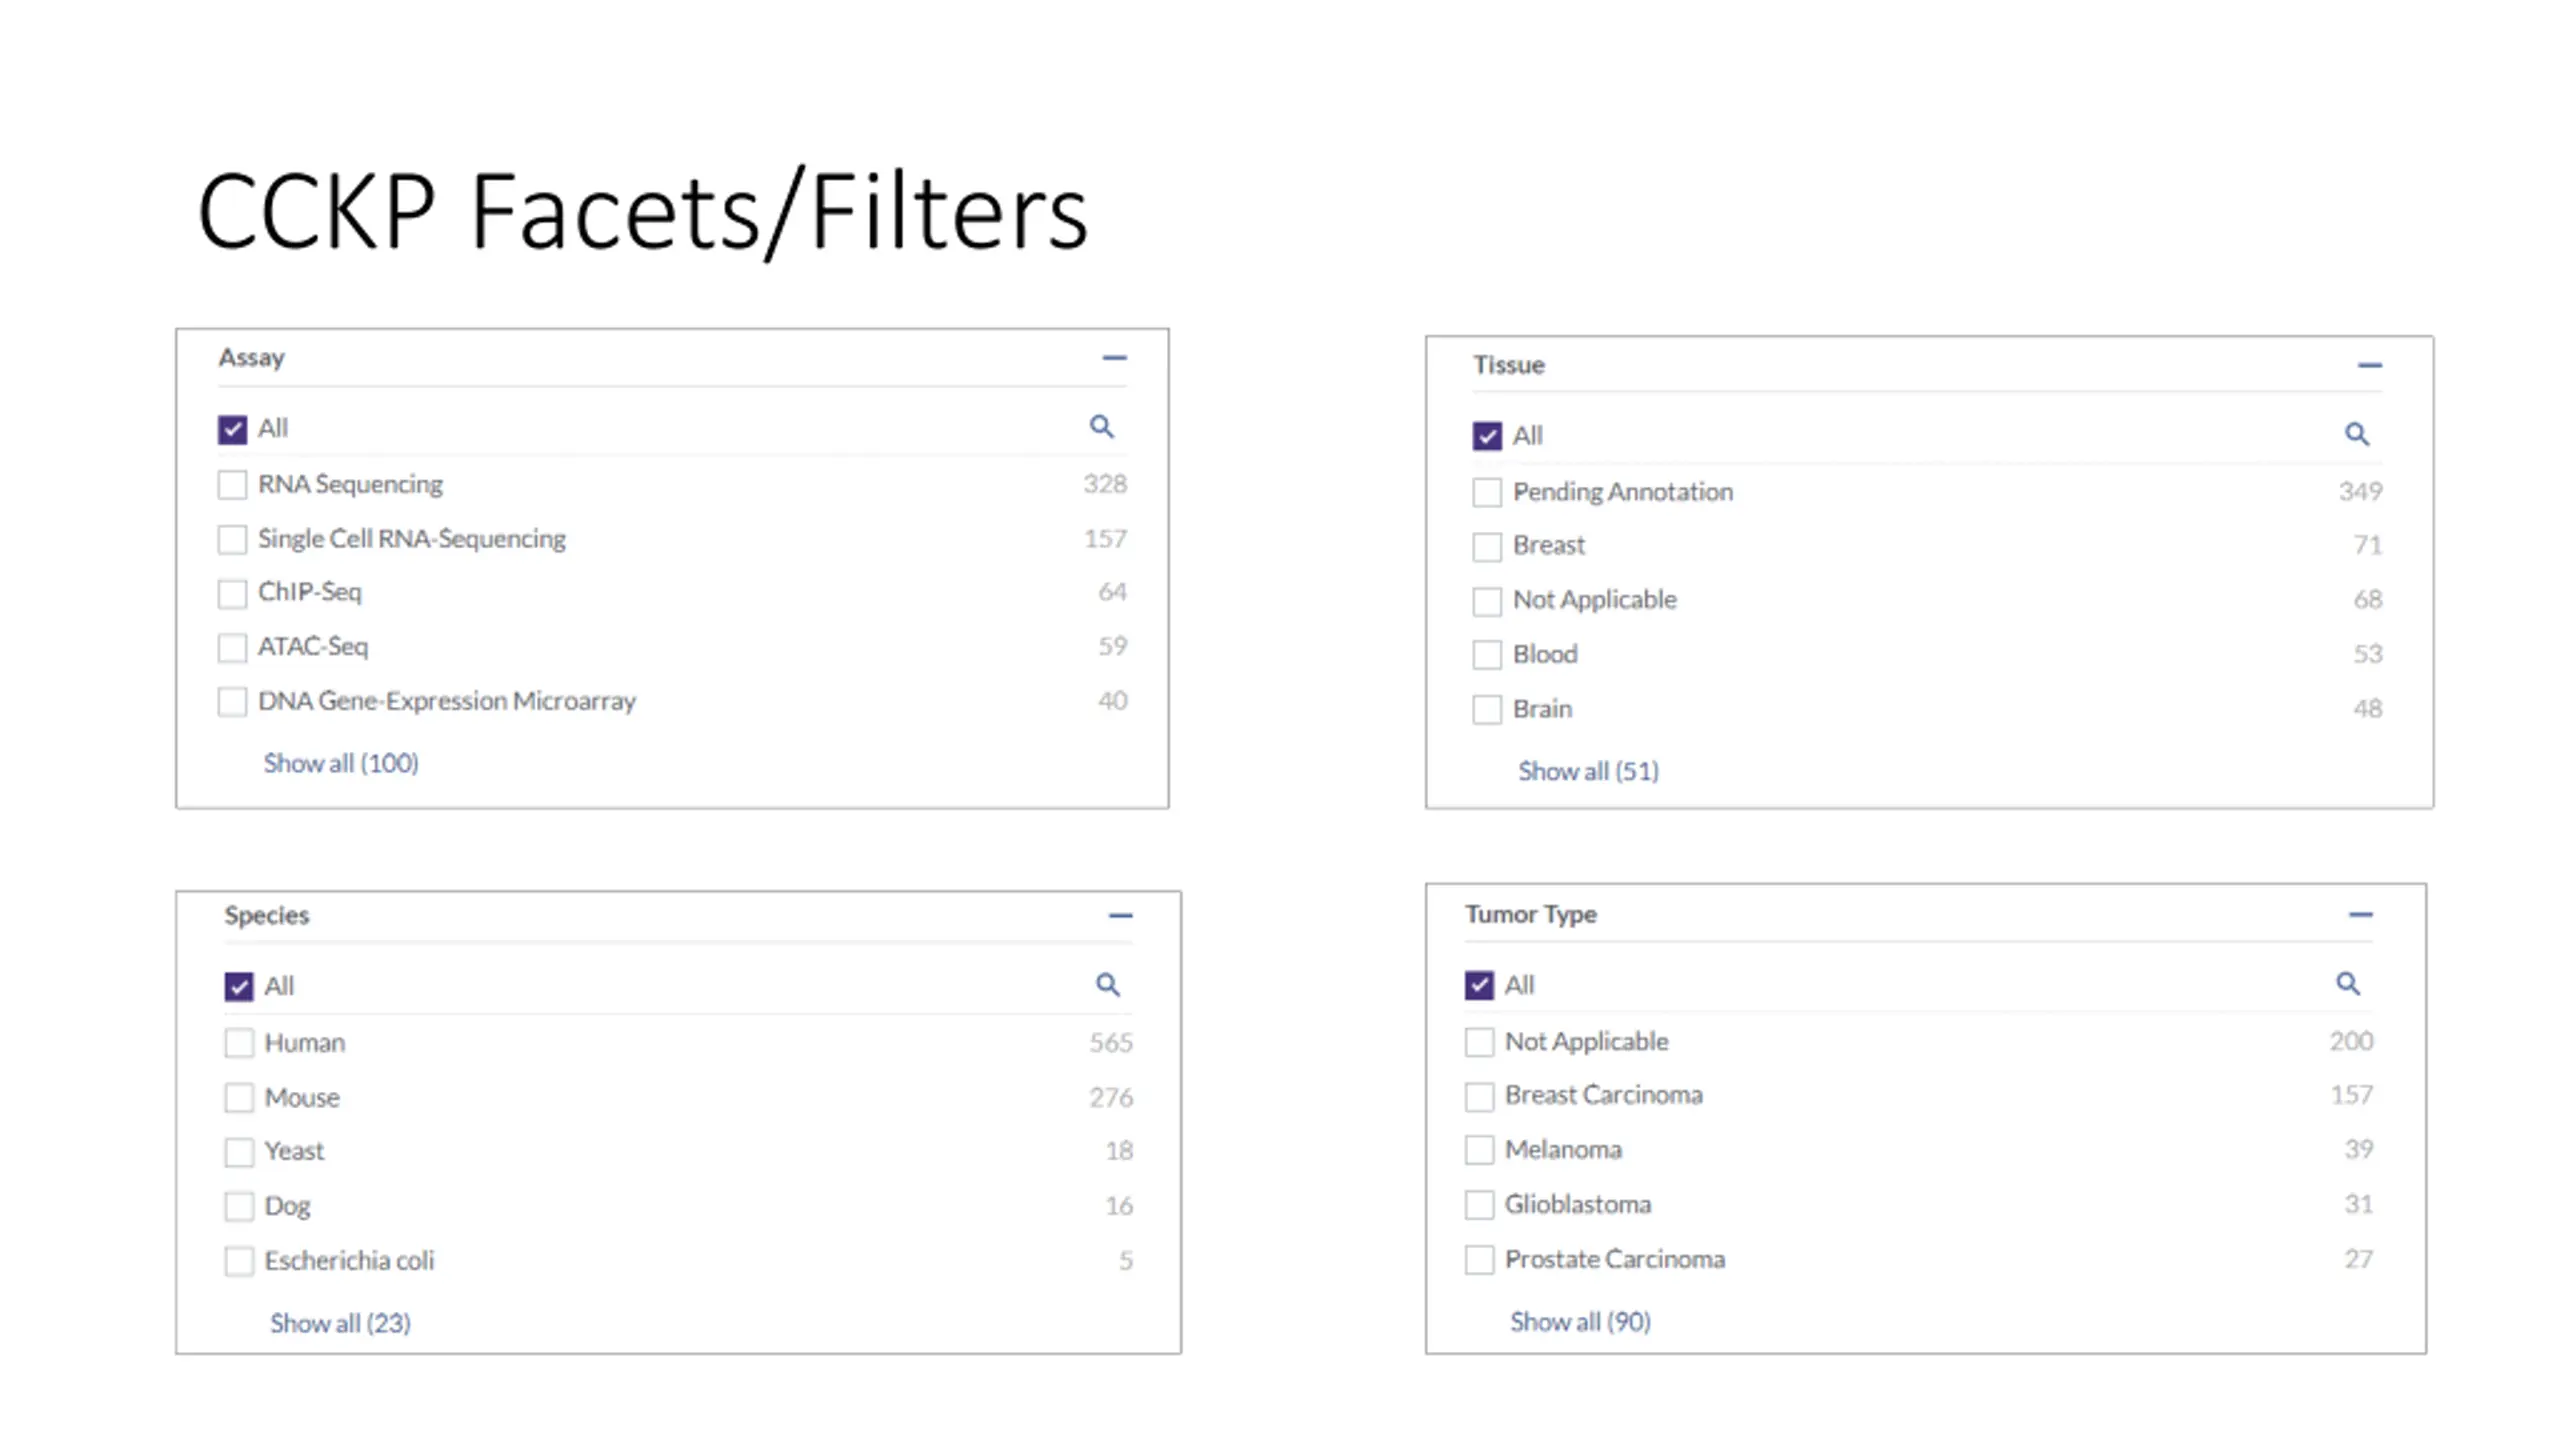Click the Human count 565
The image size is (2560, 1440).
pos(1111,1043)
